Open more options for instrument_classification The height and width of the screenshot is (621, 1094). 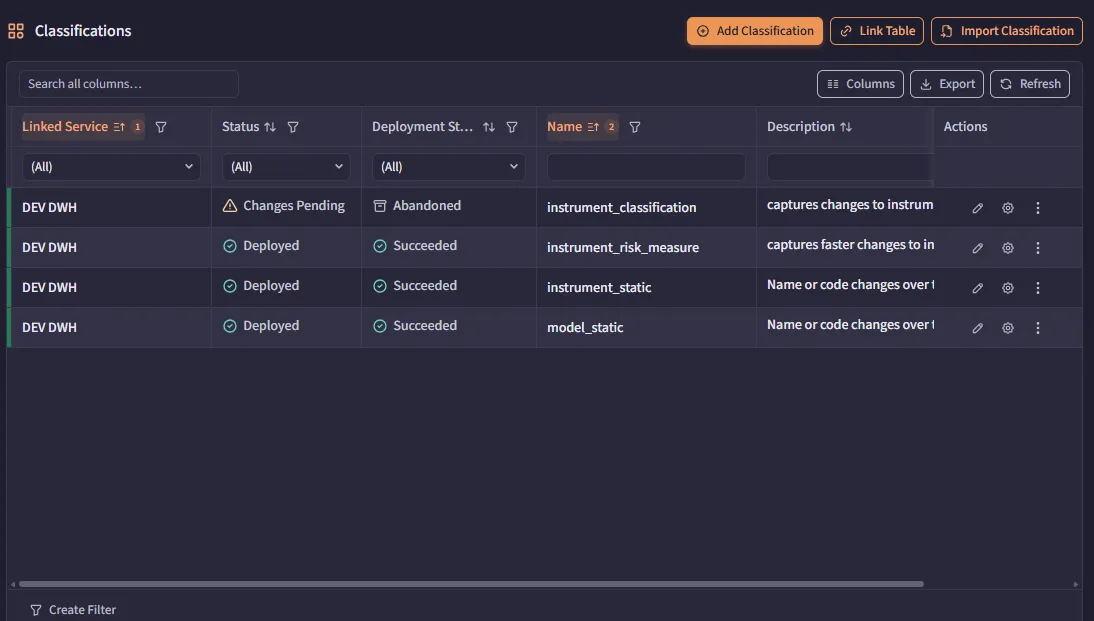coord(1037,208)
